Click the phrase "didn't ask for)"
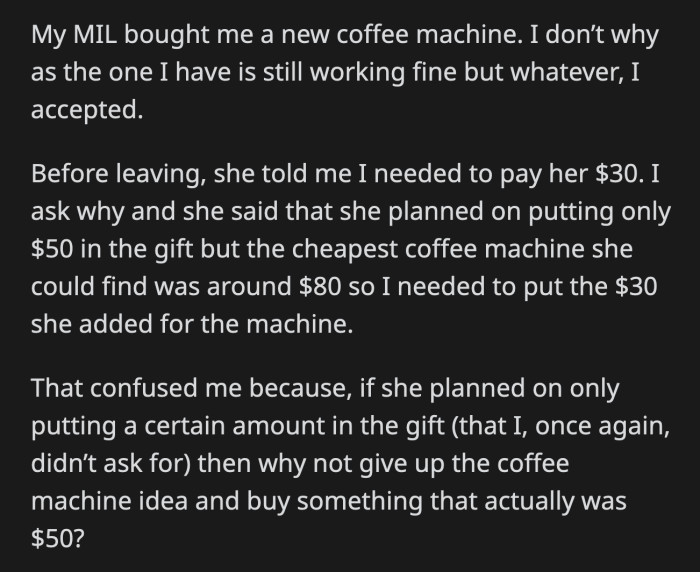The image size is (700, 572). (111, 464)
